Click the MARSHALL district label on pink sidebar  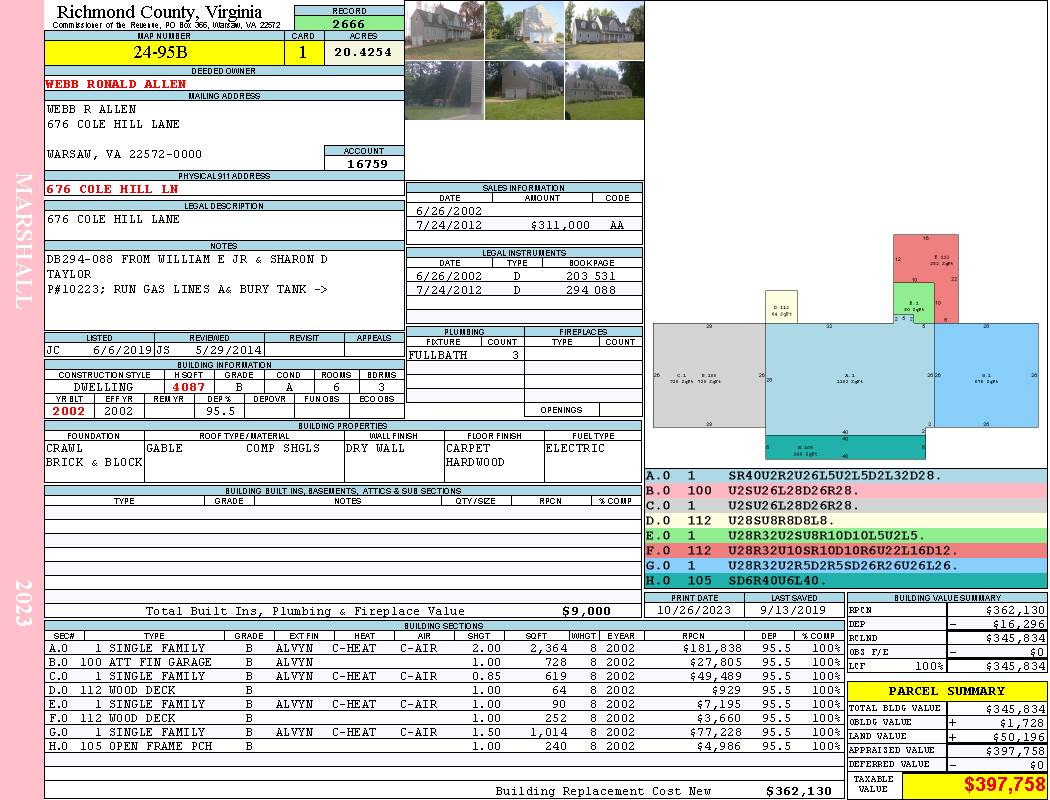tap(23, 241)
